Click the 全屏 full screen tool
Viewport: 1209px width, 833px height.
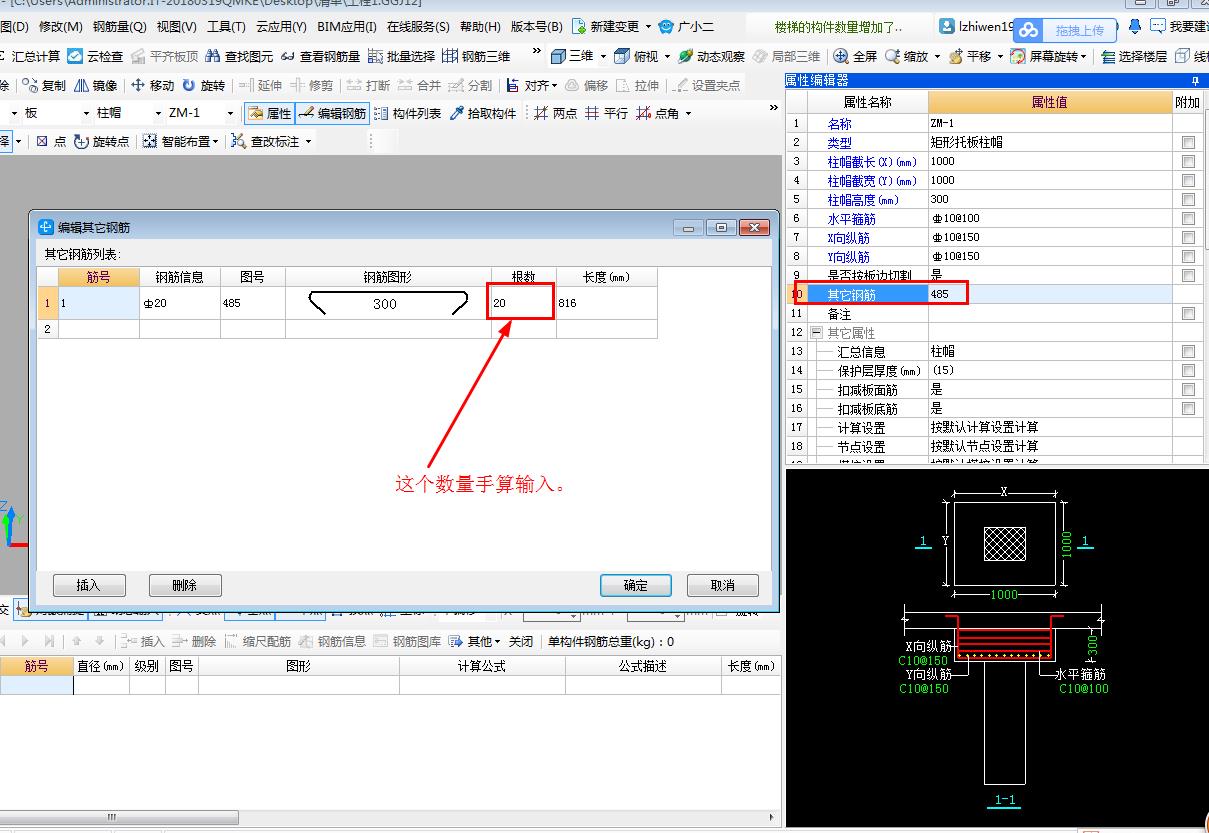point(856,57)
